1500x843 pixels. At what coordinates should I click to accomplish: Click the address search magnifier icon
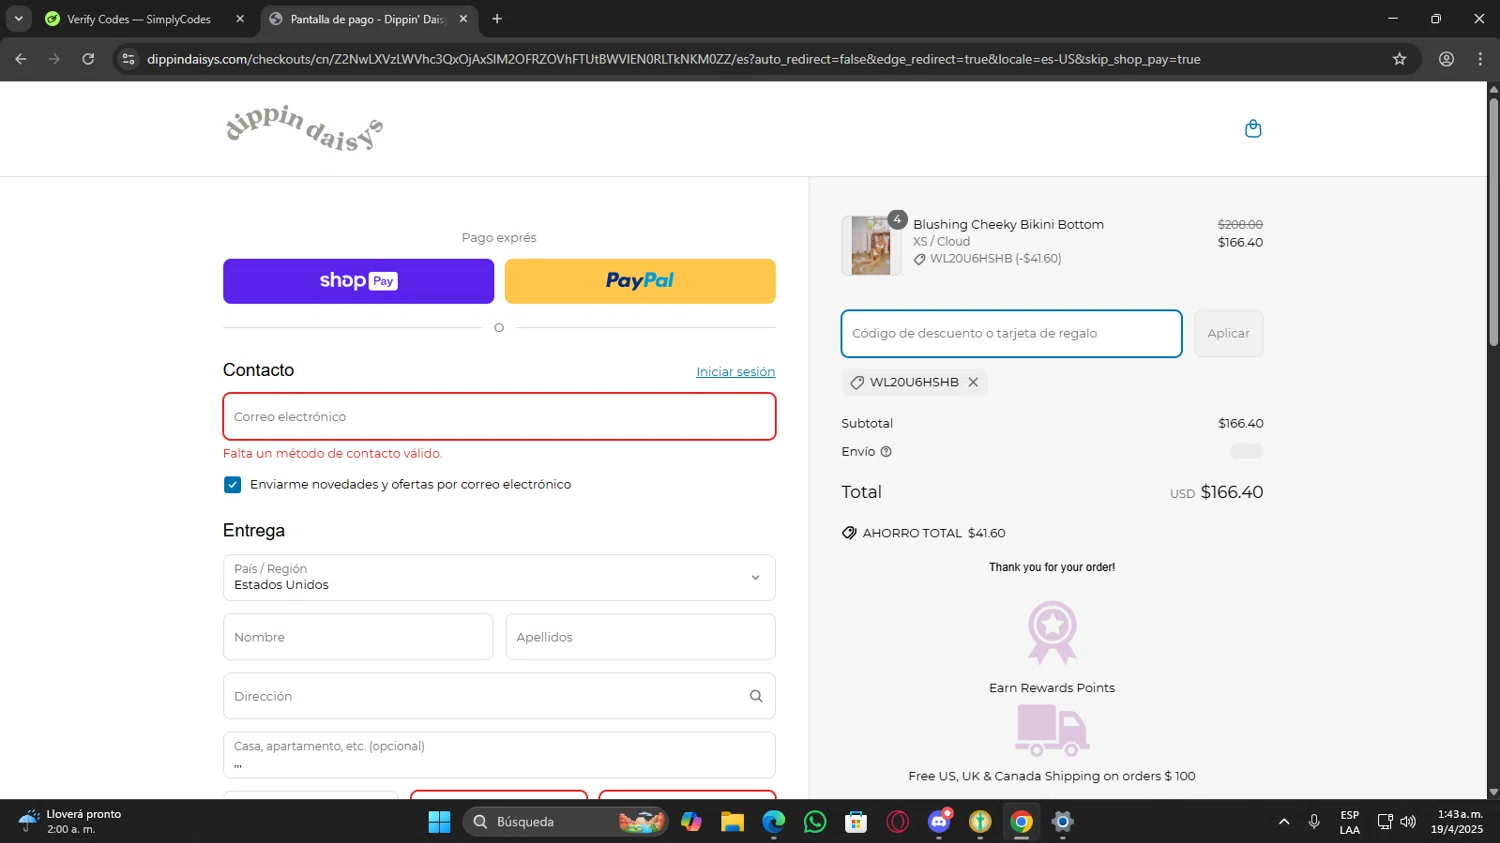pos(756,696)
